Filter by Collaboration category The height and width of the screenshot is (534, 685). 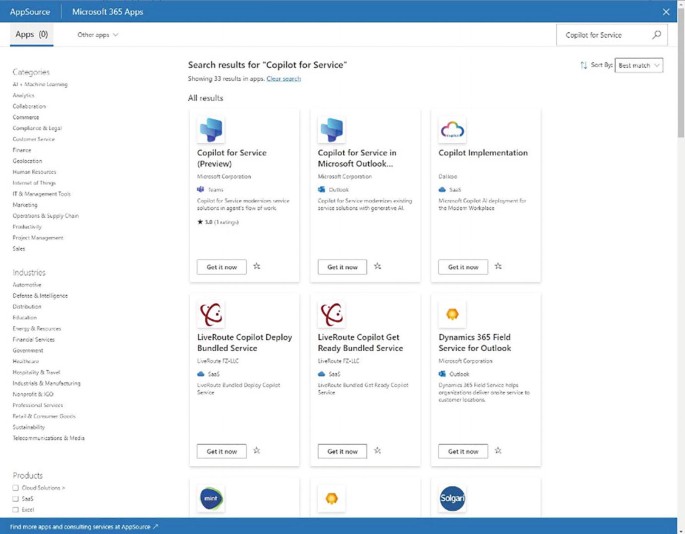29,106
